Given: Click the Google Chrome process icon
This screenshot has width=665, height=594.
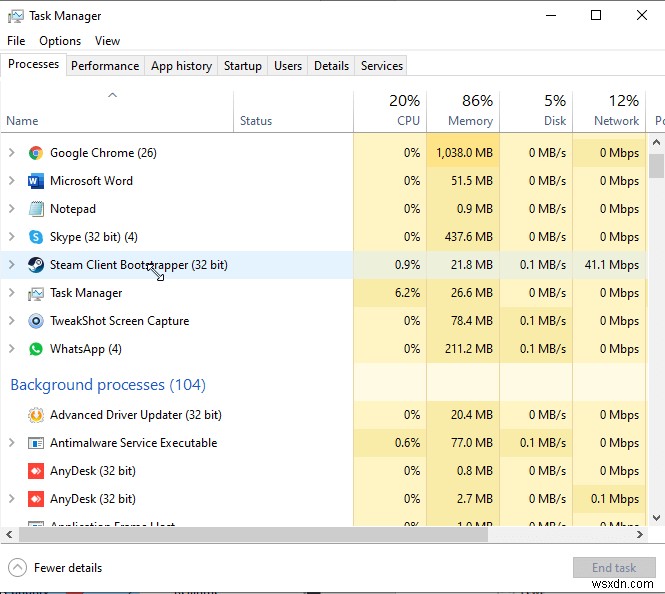Looking at the screenshot, I should tap(36, 153).
